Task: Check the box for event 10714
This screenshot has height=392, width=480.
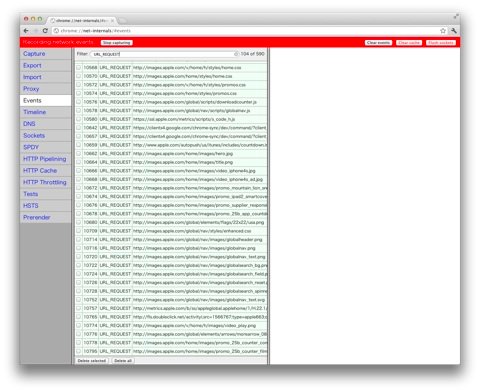Action: click(79, 239)
